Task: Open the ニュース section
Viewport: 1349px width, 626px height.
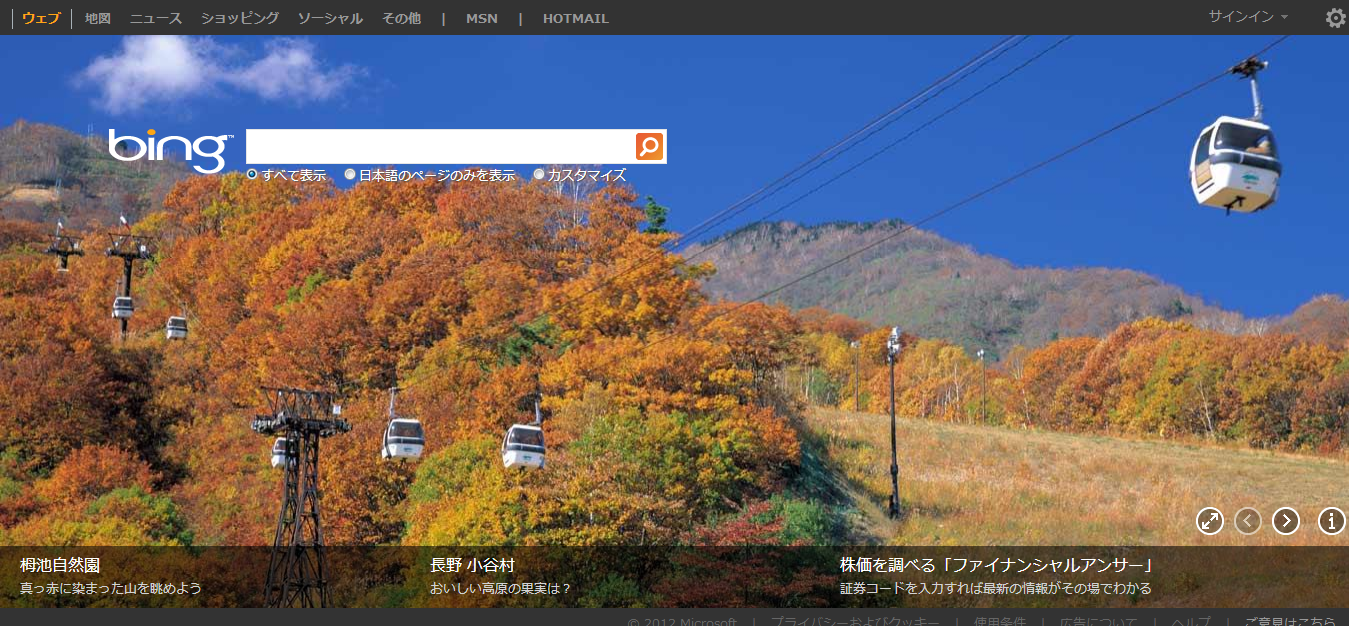Action: click(x=156, y=18)
